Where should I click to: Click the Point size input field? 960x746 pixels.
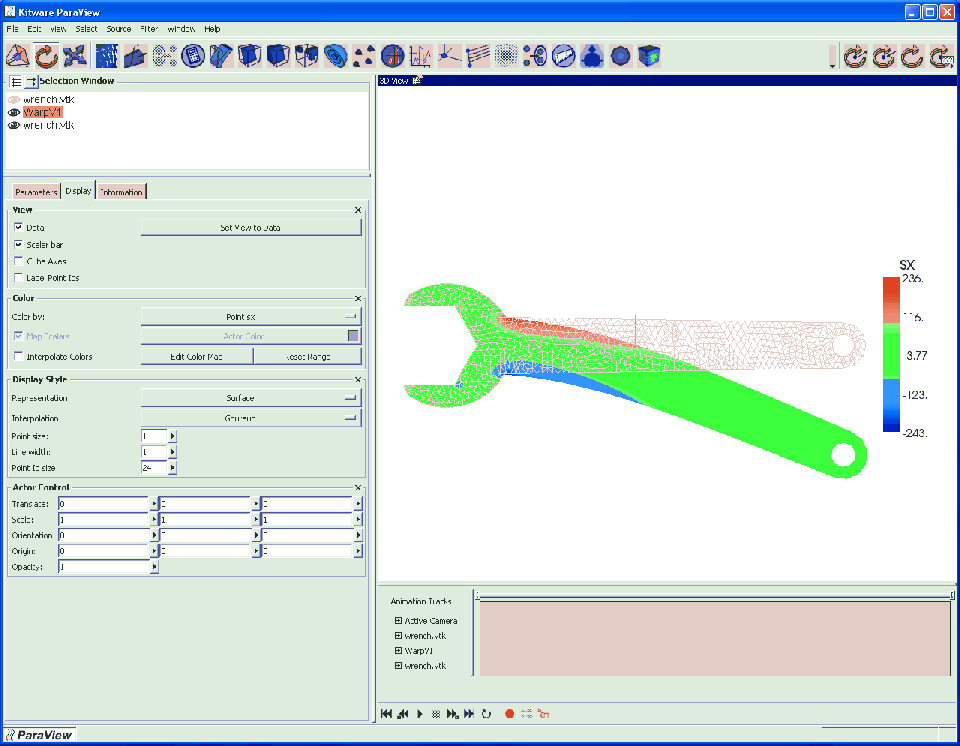[154, 436]
